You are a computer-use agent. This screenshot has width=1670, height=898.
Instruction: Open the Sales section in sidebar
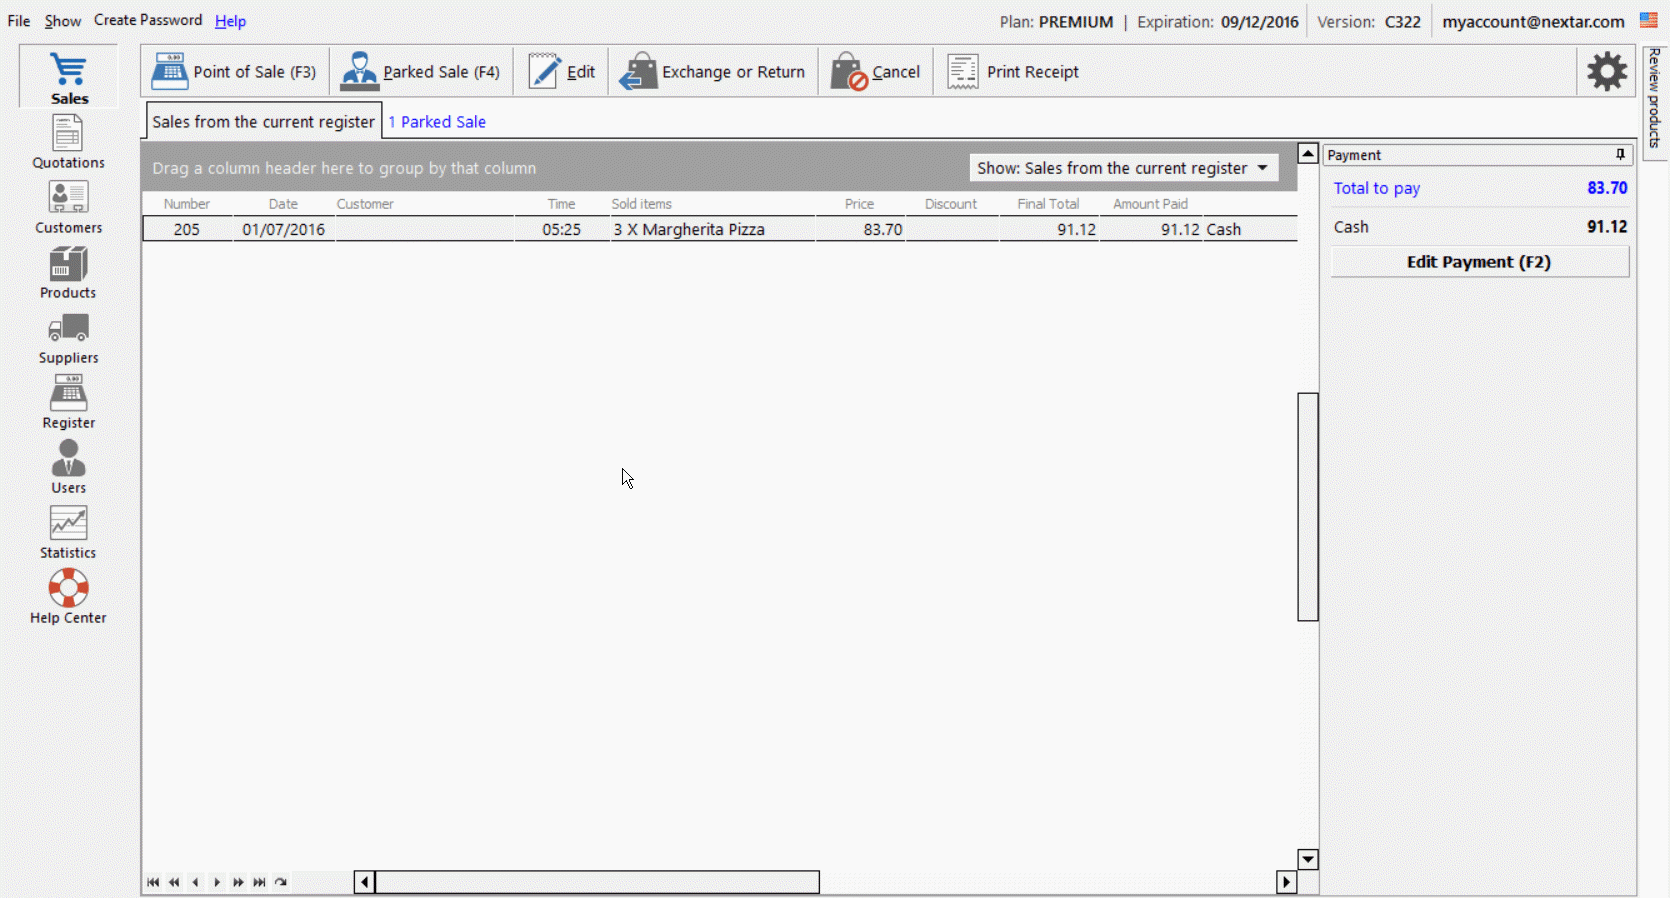click(69, 78)
